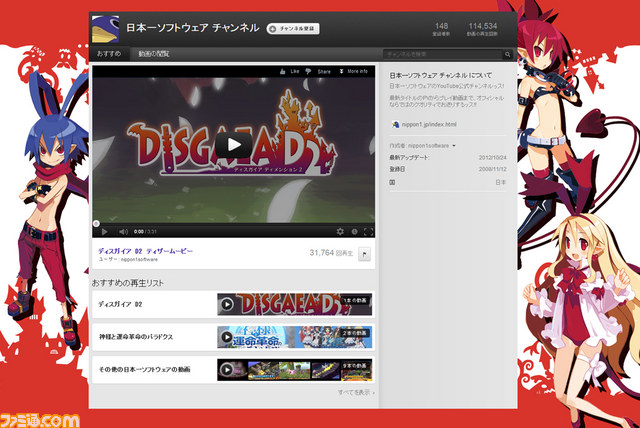Focus the channel search input field
Image resolution: width=640 pixels, height=428 pixels.
click(443, 54)
